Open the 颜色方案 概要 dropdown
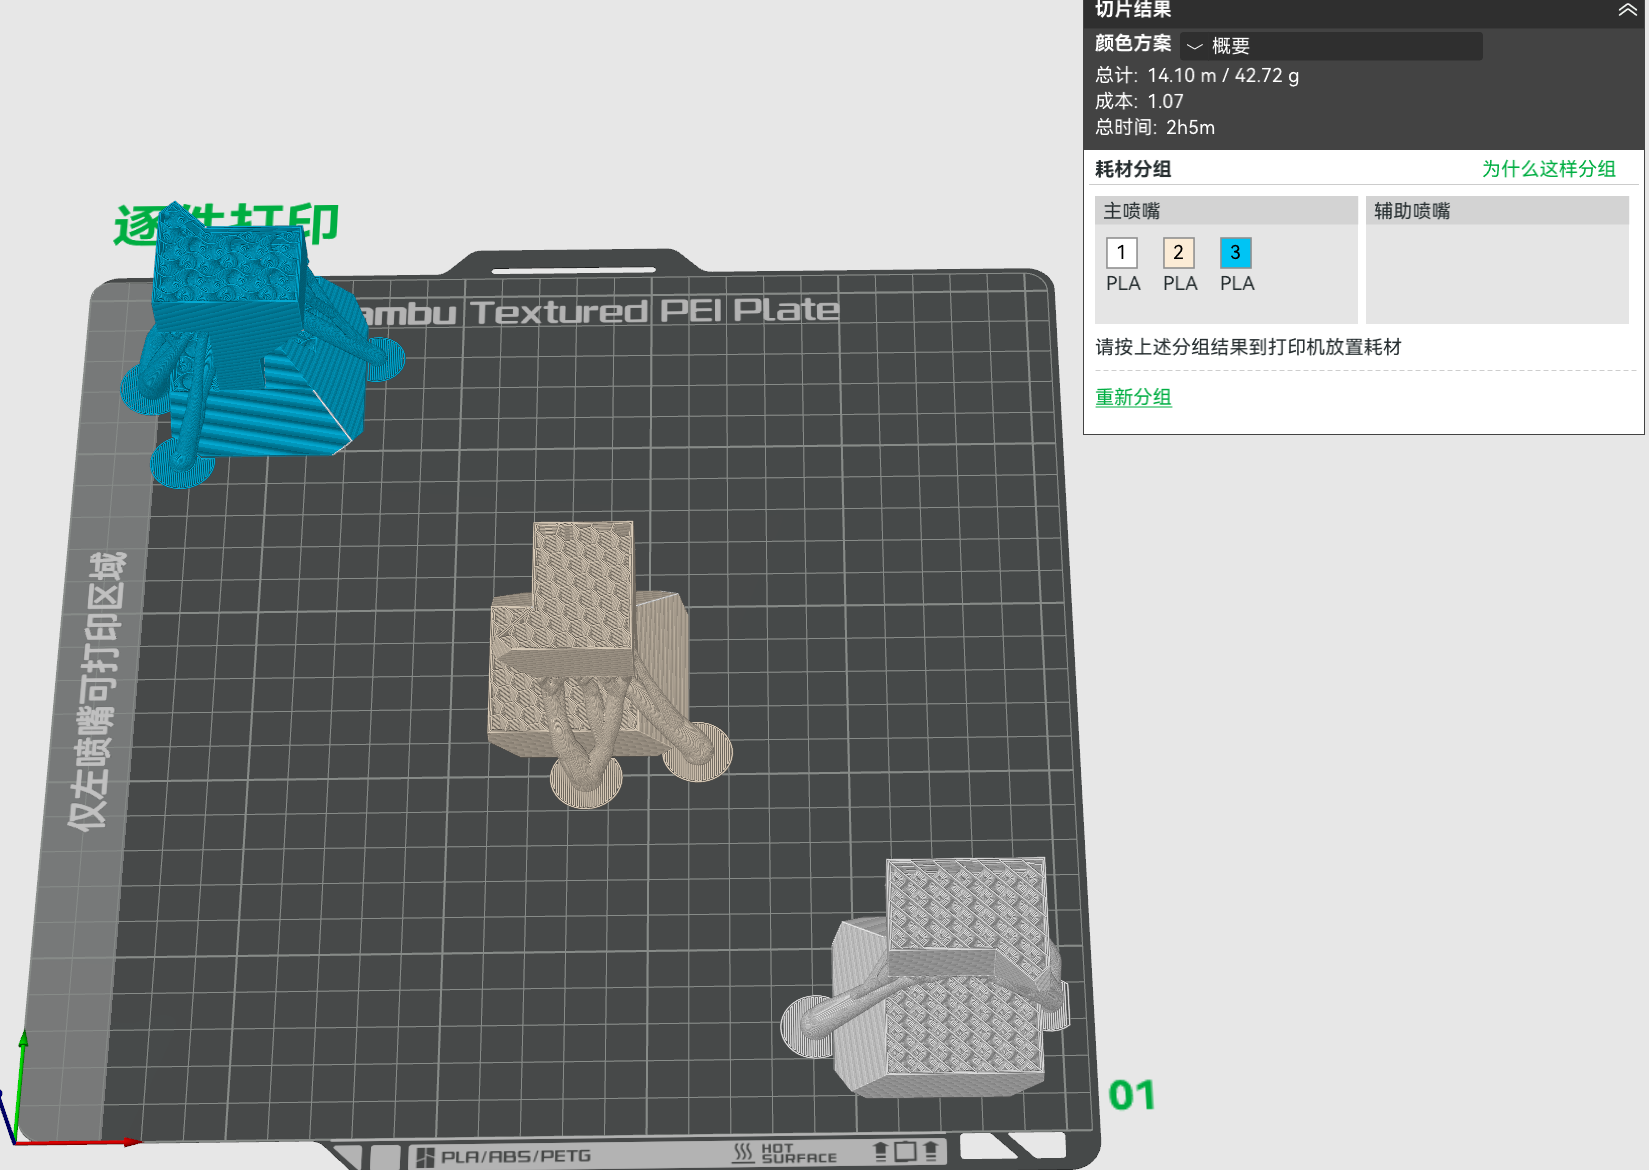 [x=1331, y=46]
